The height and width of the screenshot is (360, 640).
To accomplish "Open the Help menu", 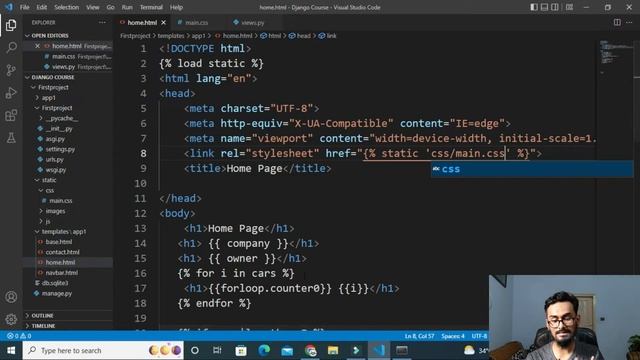I will (176, 7).
